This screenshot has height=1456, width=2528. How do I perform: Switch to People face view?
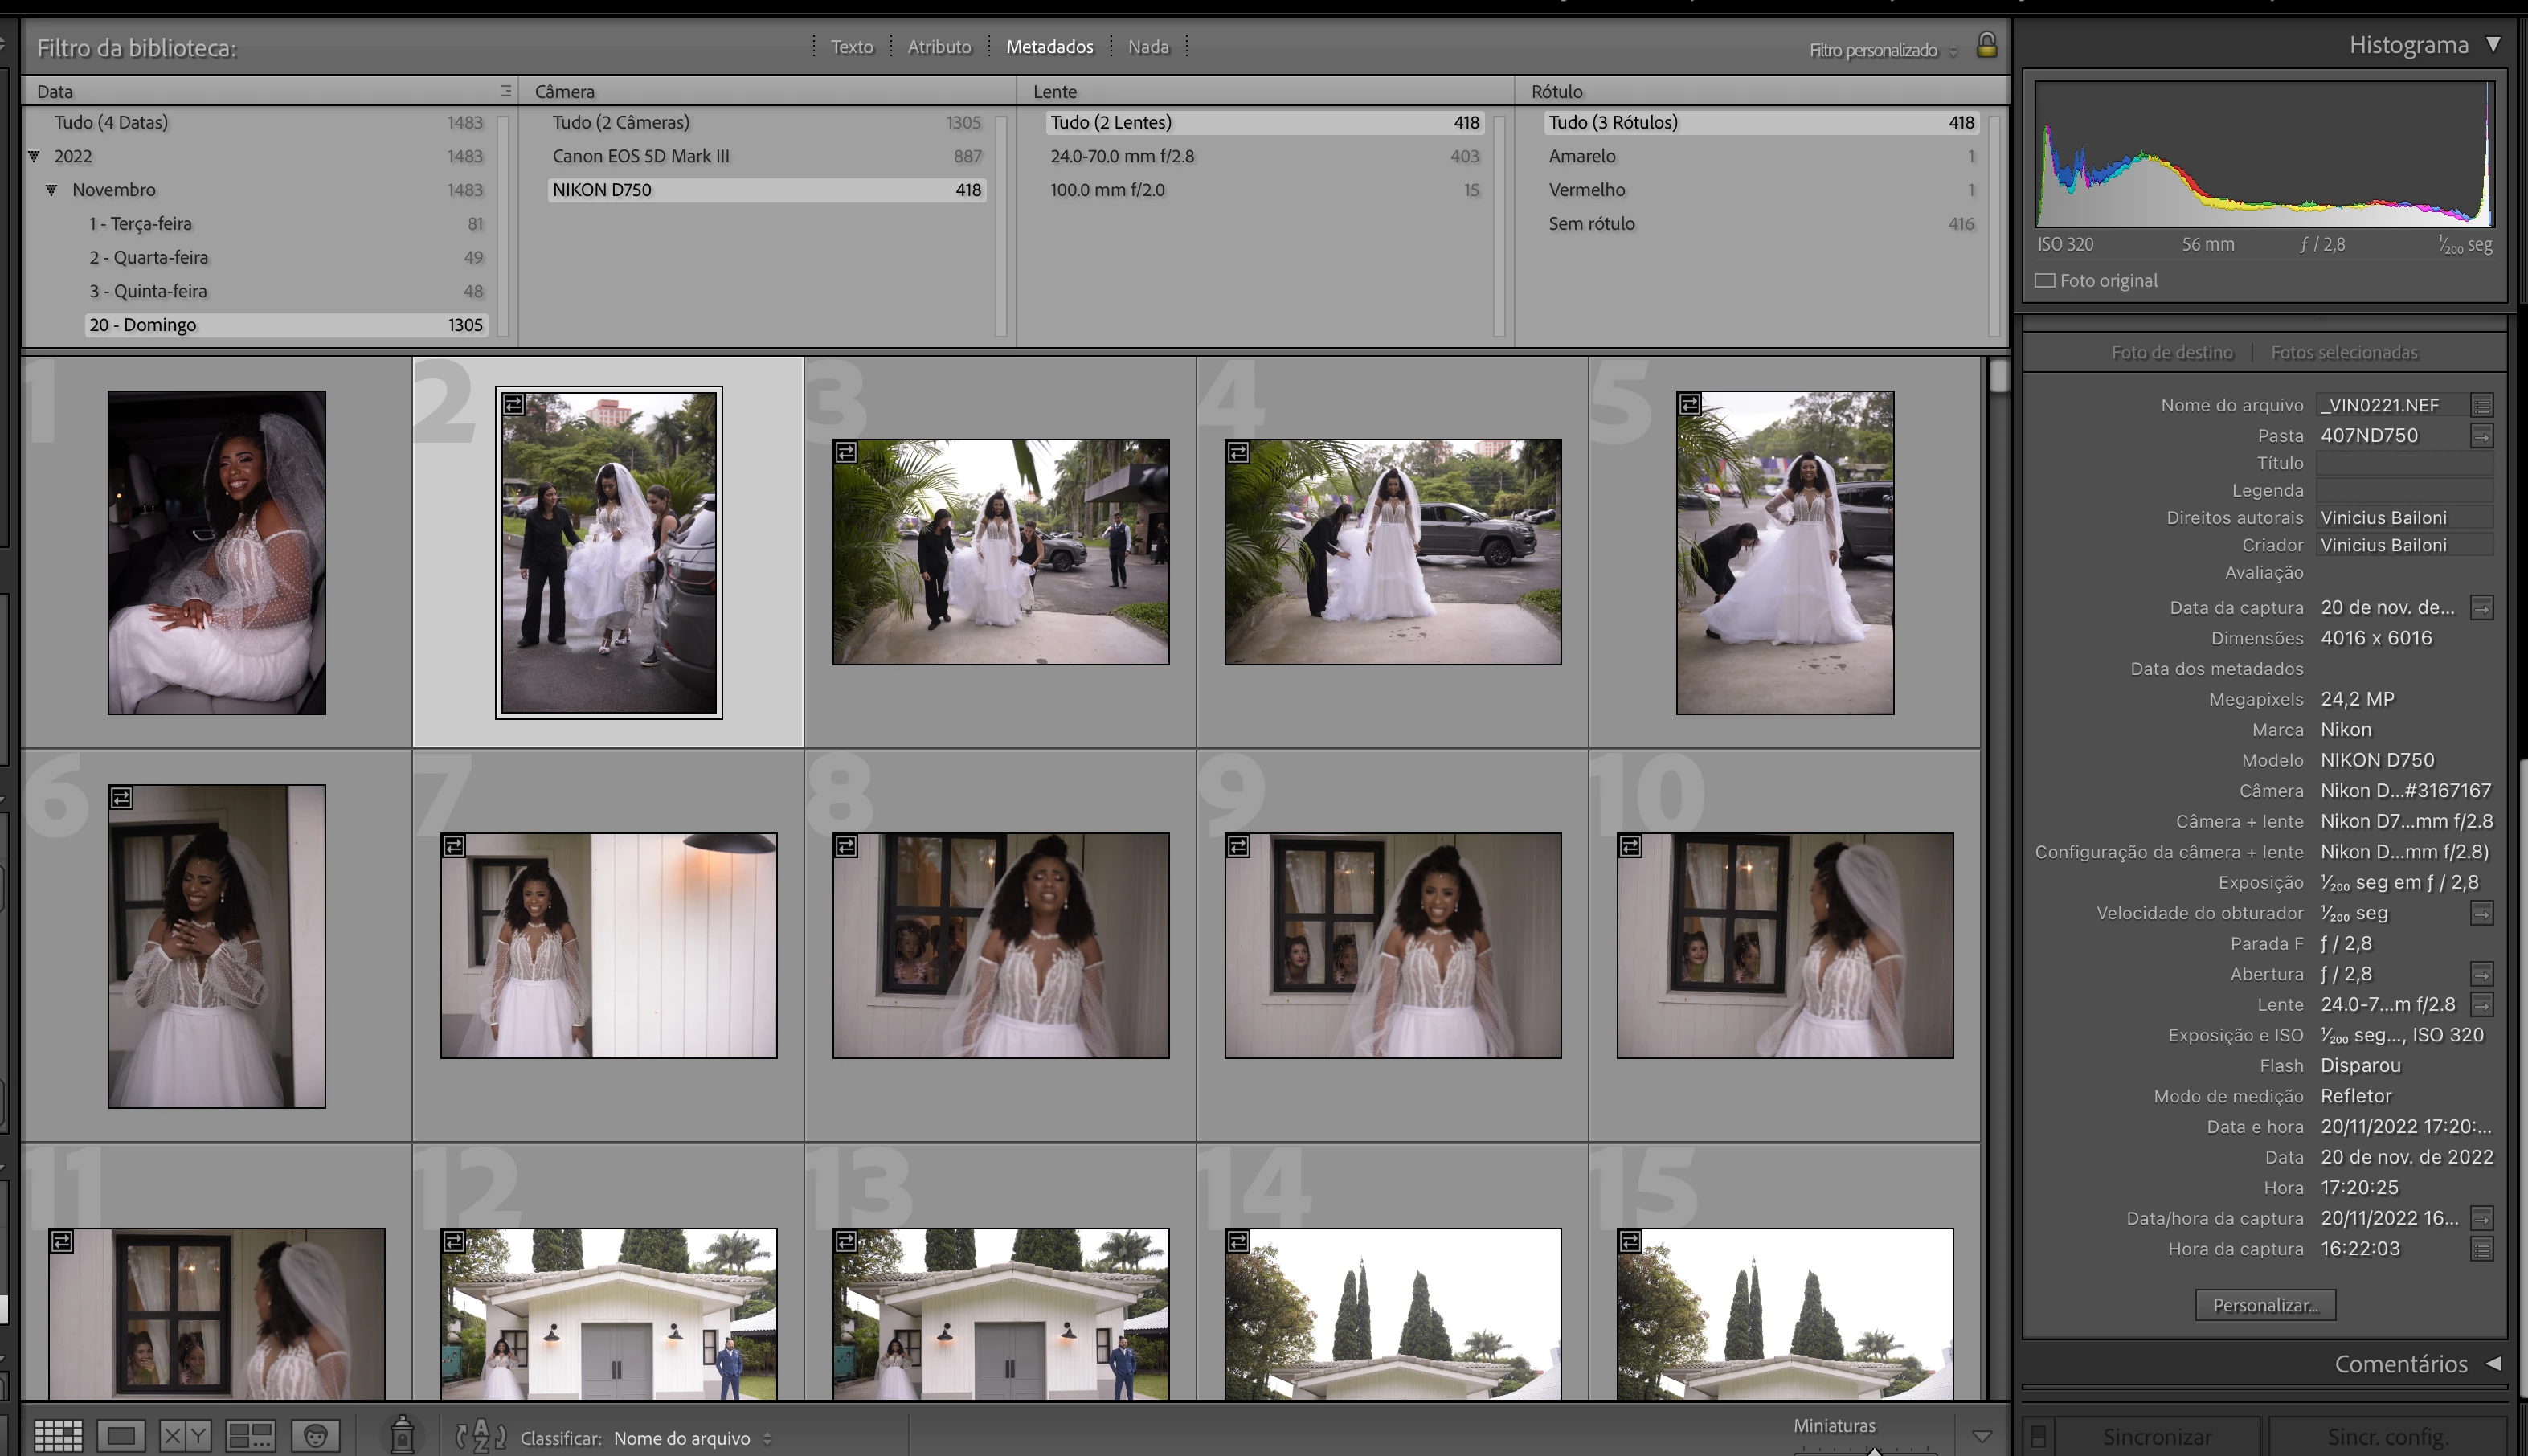click(316, 1437)
